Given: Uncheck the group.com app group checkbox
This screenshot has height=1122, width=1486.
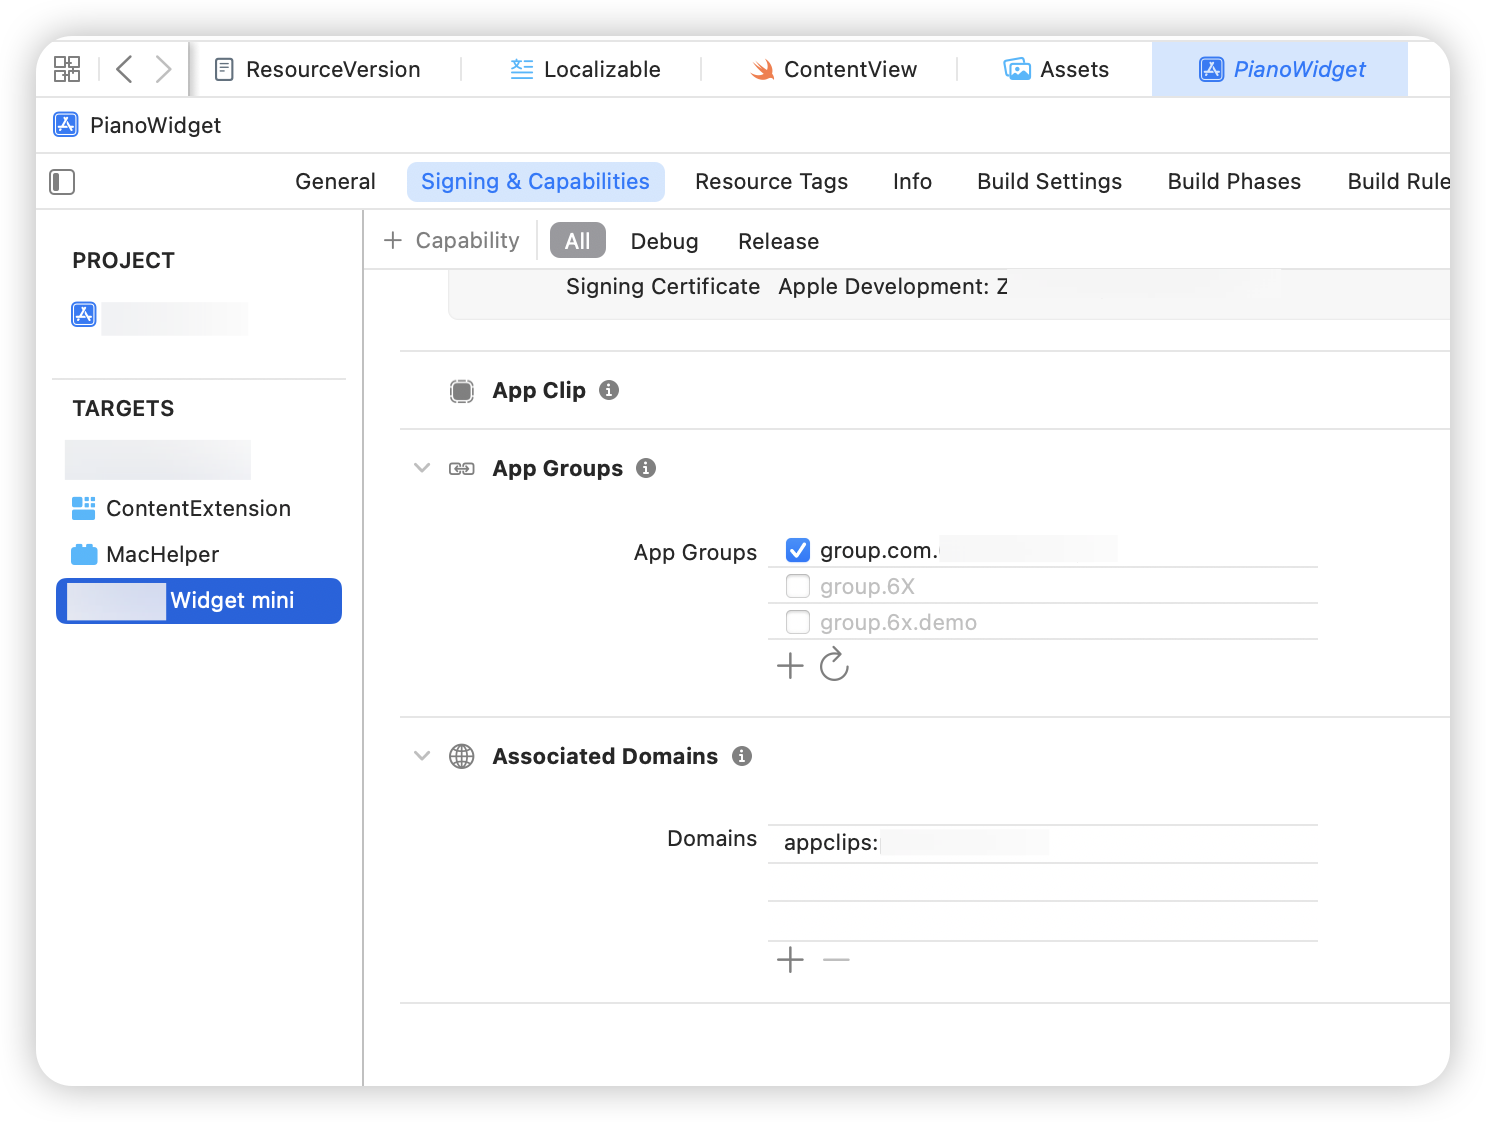Looking at the screenshot, I should (x=798, y=550).
